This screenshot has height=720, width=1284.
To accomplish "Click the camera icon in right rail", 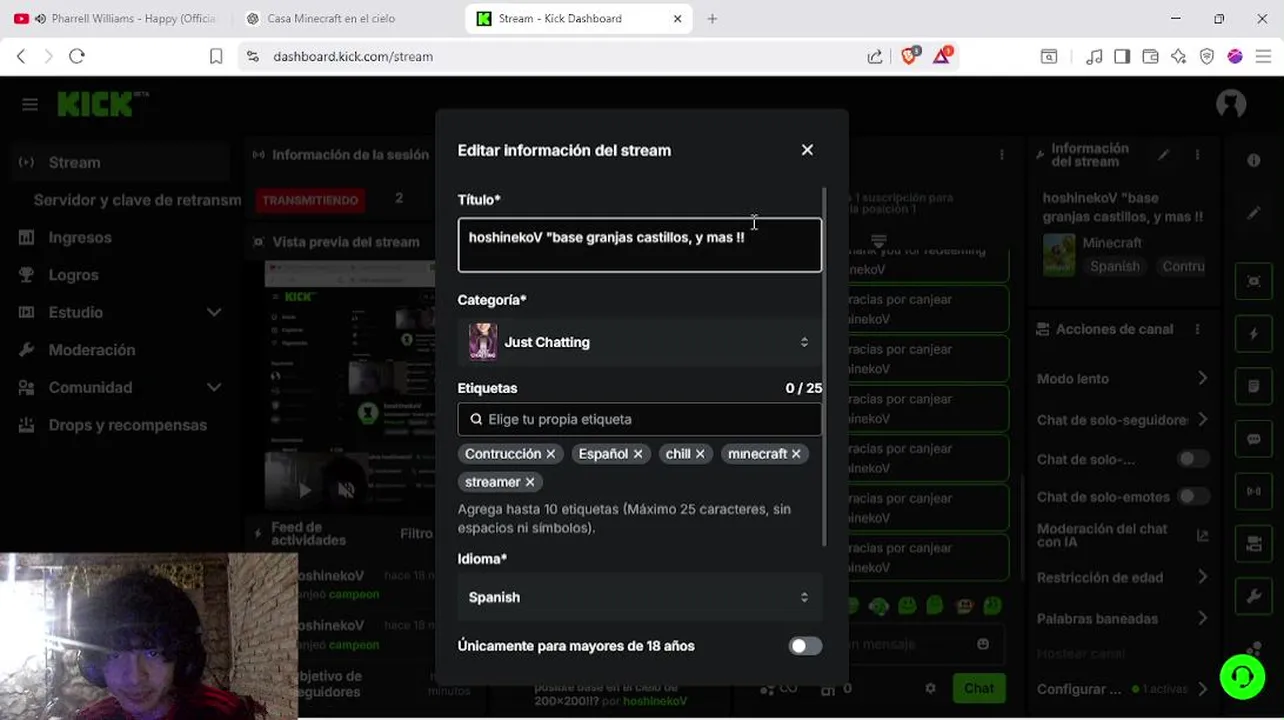I will click(1254, 544).
